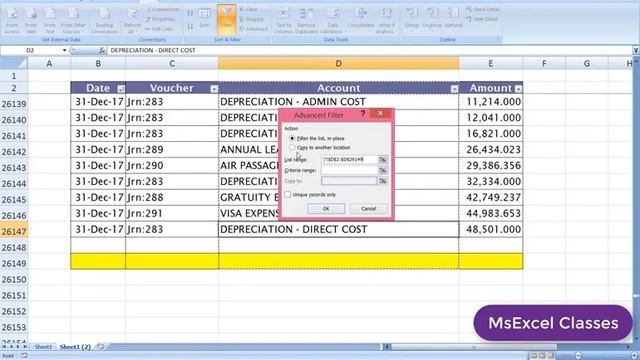Open Data Validation
This screenshot has height=360, width=640.
point(333,20)
